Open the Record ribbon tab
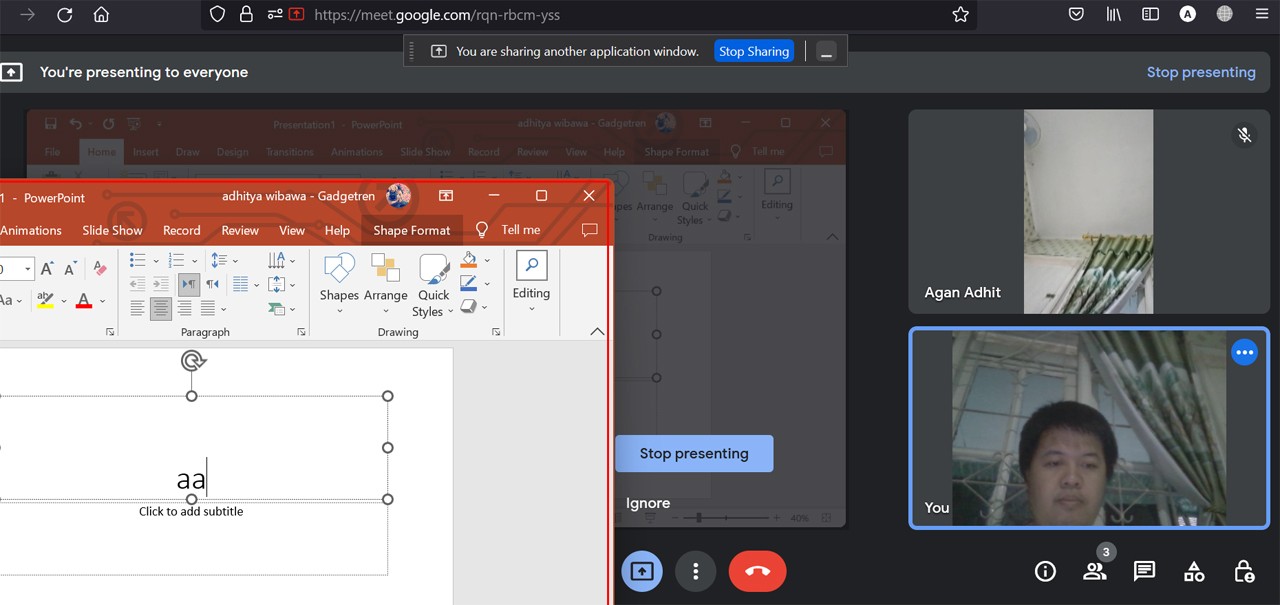This screenshot has height=605, width=1280. coord(181,230)
